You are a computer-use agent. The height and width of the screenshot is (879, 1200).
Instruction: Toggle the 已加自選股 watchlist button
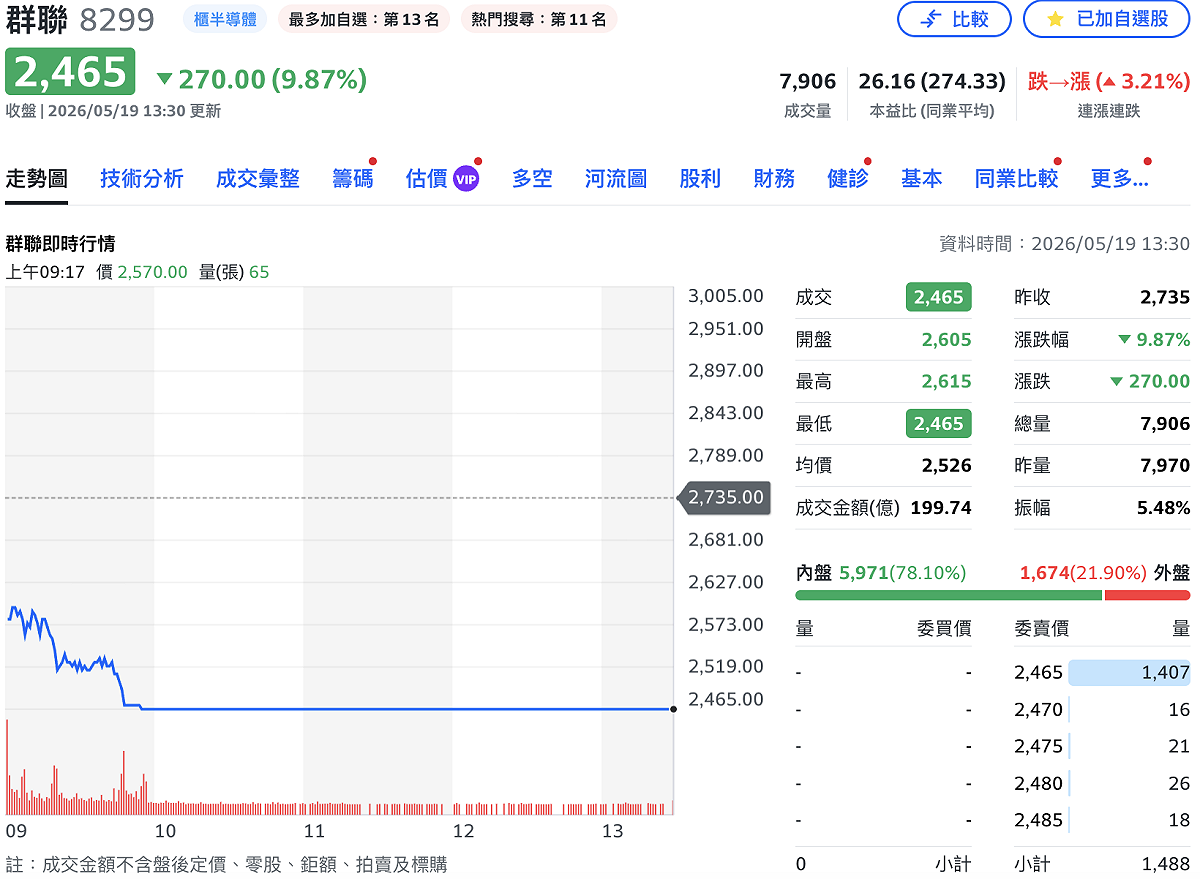tap(1106, 19)
